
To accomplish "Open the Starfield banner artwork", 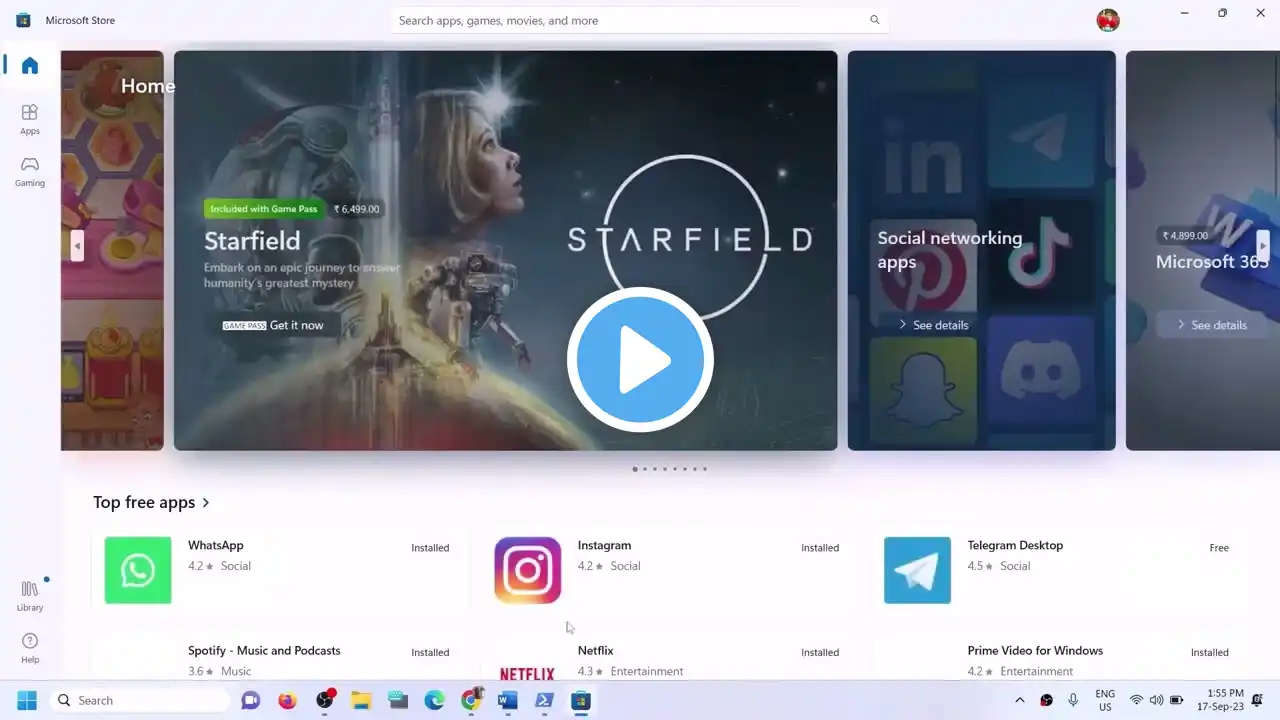I will click(x=505, y=250).
